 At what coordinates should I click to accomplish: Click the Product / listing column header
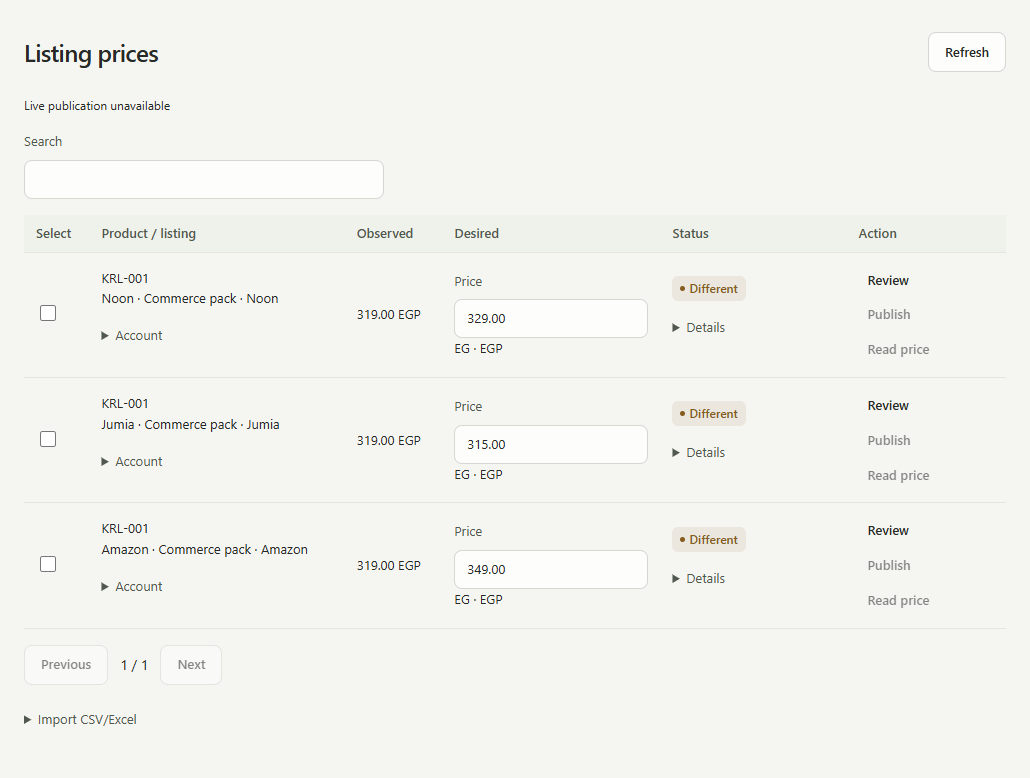point(148,233)
